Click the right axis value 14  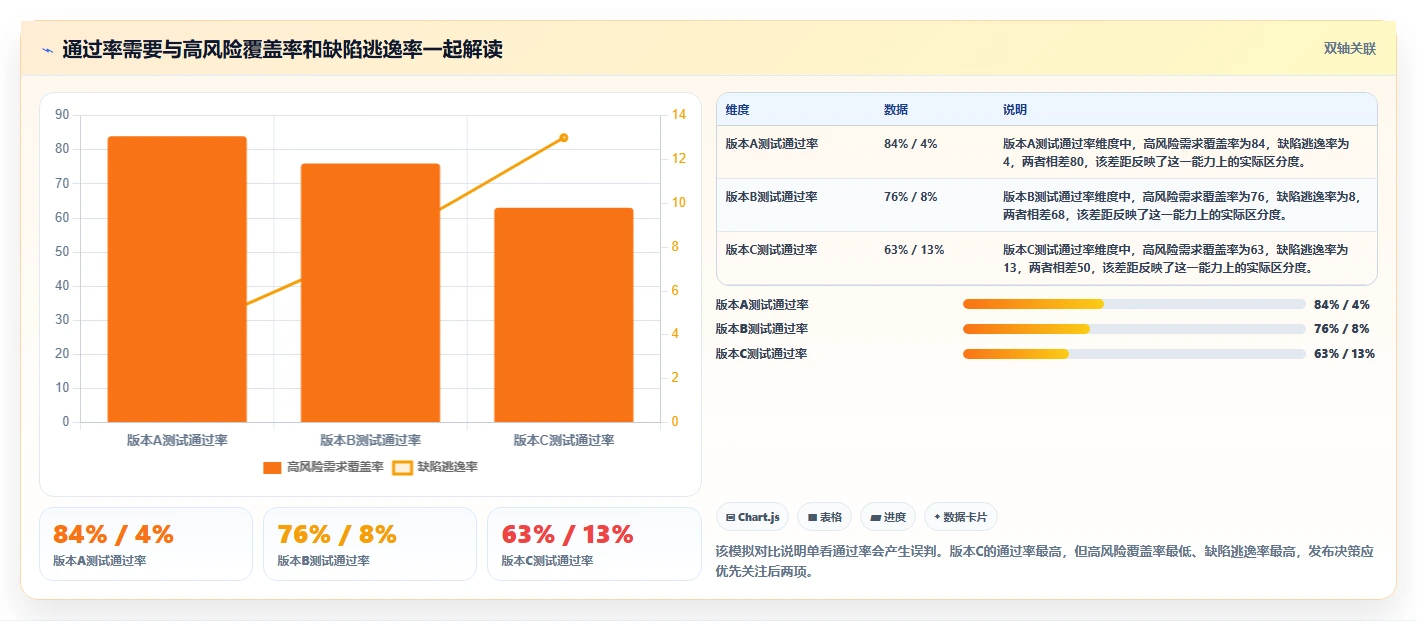pyautogui.click(x=678, y=115)
